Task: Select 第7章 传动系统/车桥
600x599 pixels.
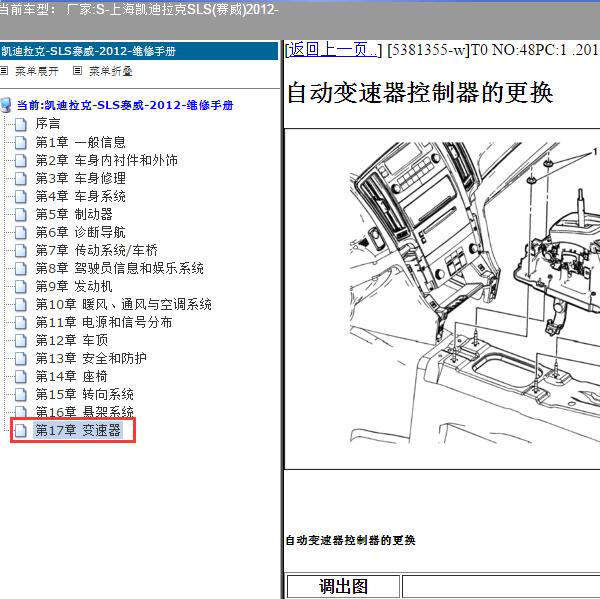Action: coord(96,250)
